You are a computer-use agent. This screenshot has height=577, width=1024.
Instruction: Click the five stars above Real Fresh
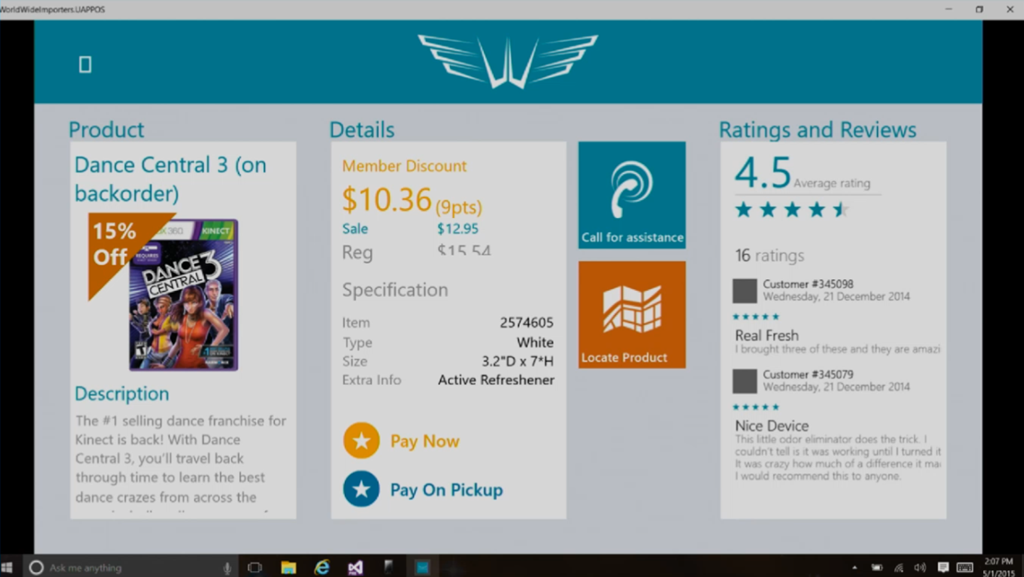coord(756,317)
